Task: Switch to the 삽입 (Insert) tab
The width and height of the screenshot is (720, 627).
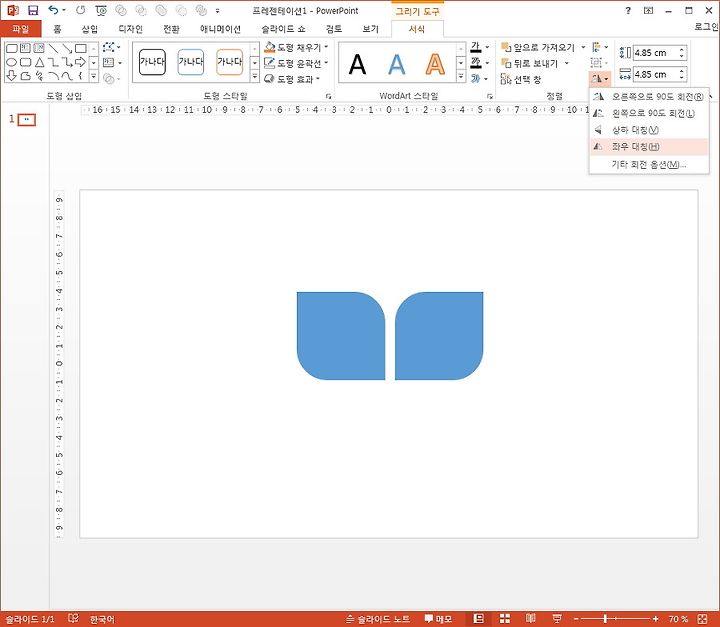Action: [x=90, y=28]
